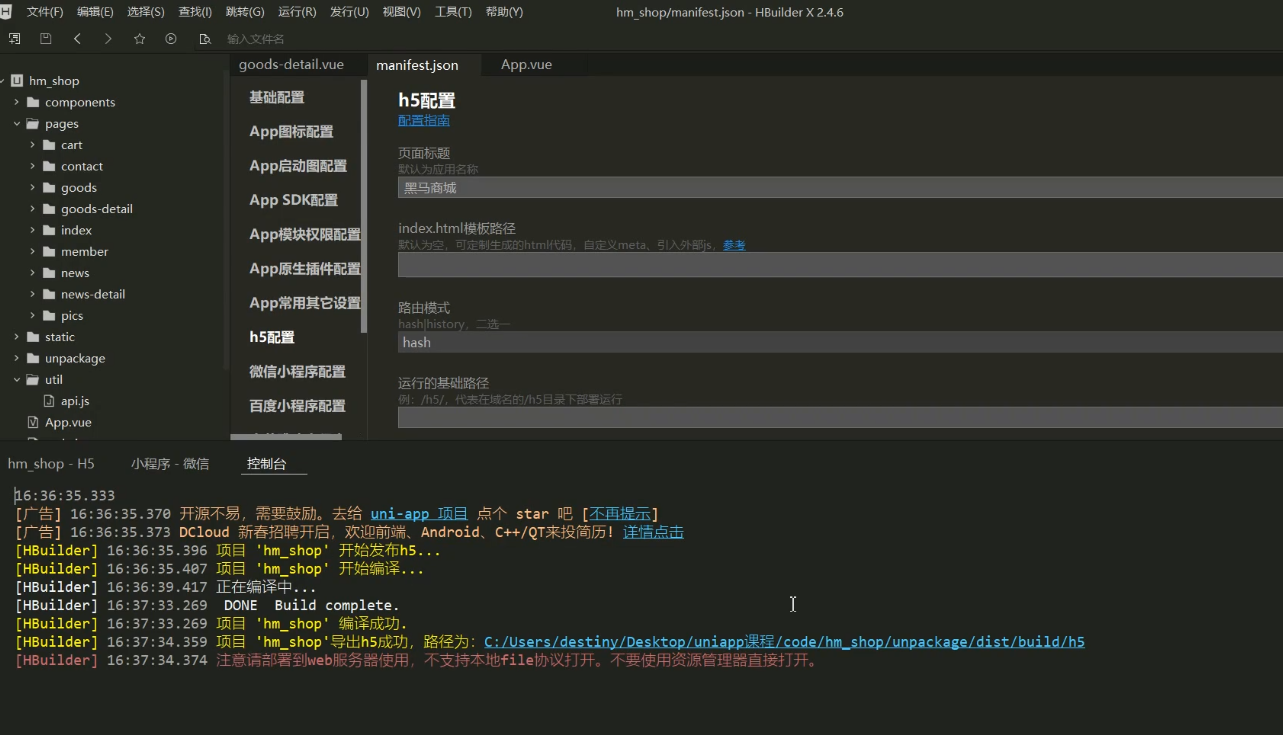Open App图标配置 settings section
The height and width of the screenshot is (735, 1283).
tap(291, 132)
